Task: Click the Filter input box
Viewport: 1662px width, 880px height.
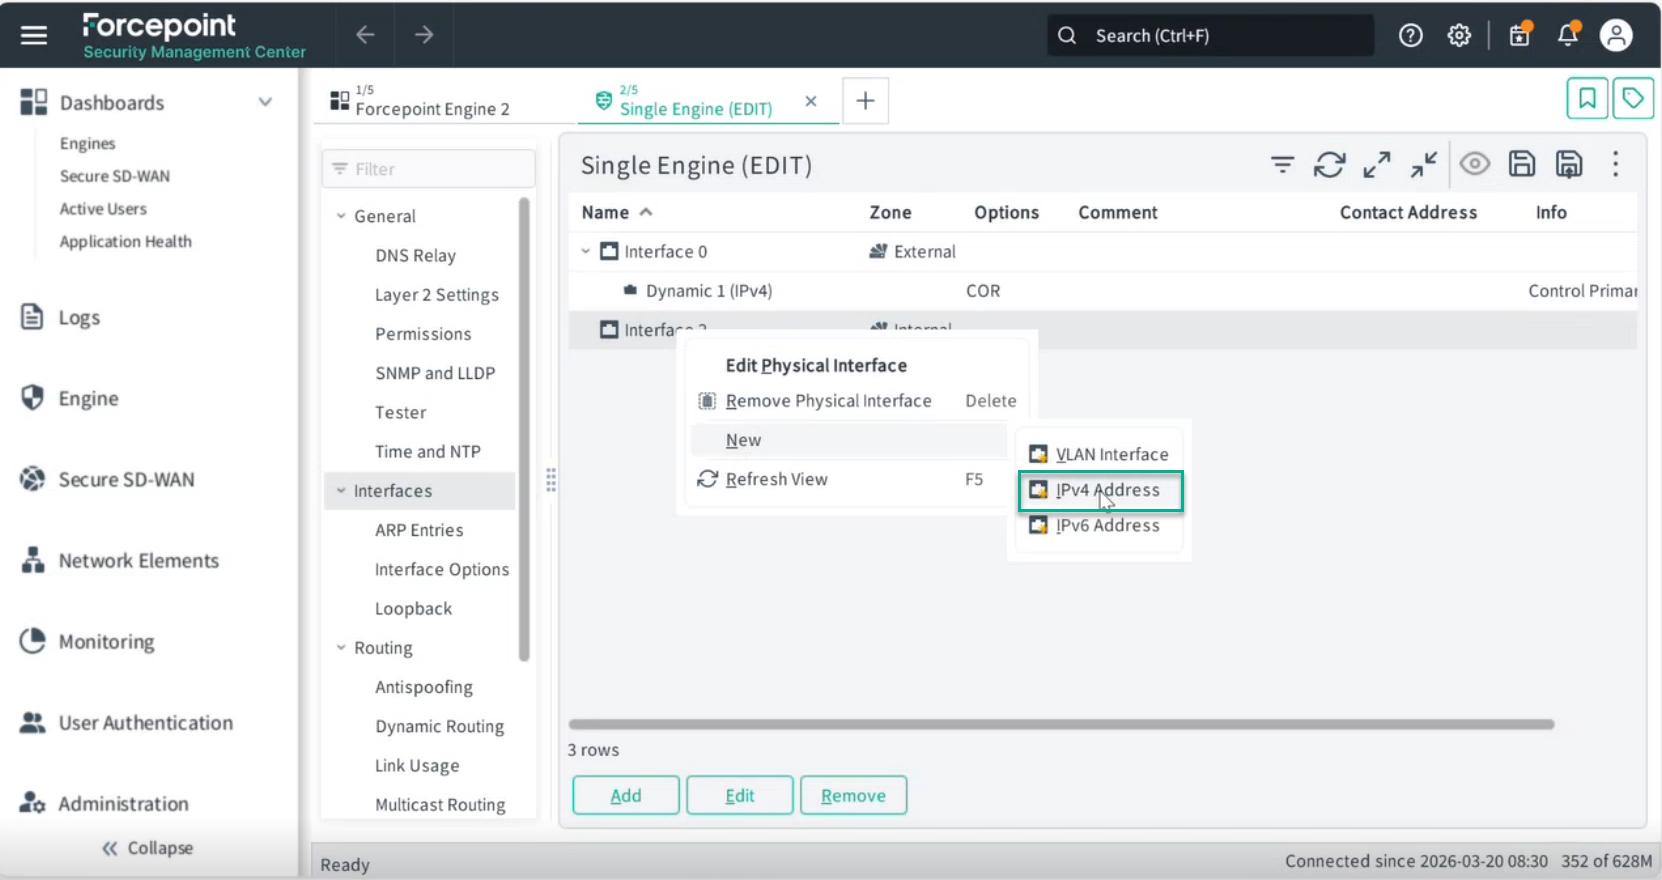Action: click(429, 169)
